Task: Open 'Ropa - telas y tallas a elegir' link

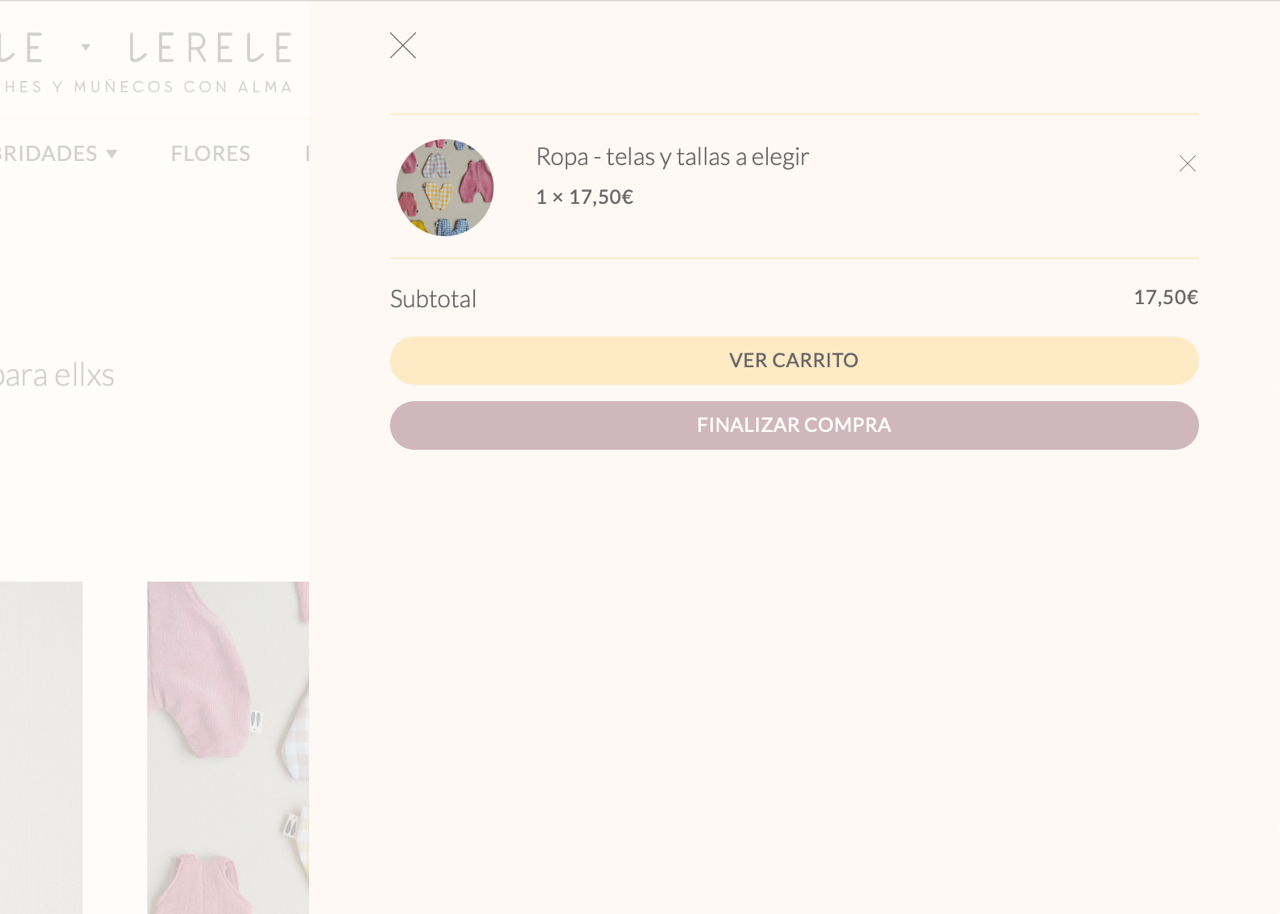Action: (x=672, y=157)
